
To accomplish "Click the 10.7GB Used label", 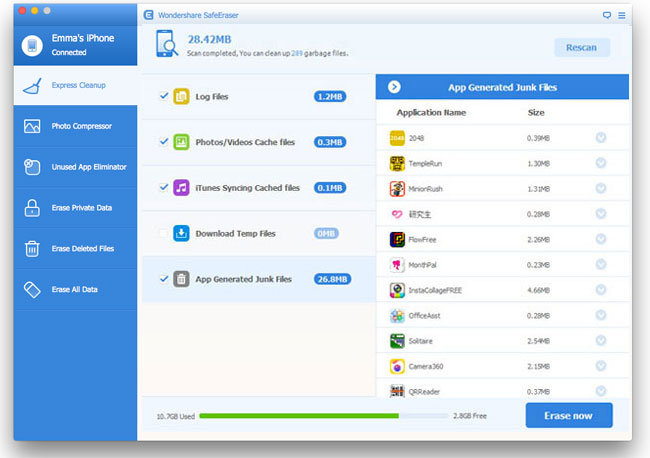I will pyautogui.click(x=176, y=416).
